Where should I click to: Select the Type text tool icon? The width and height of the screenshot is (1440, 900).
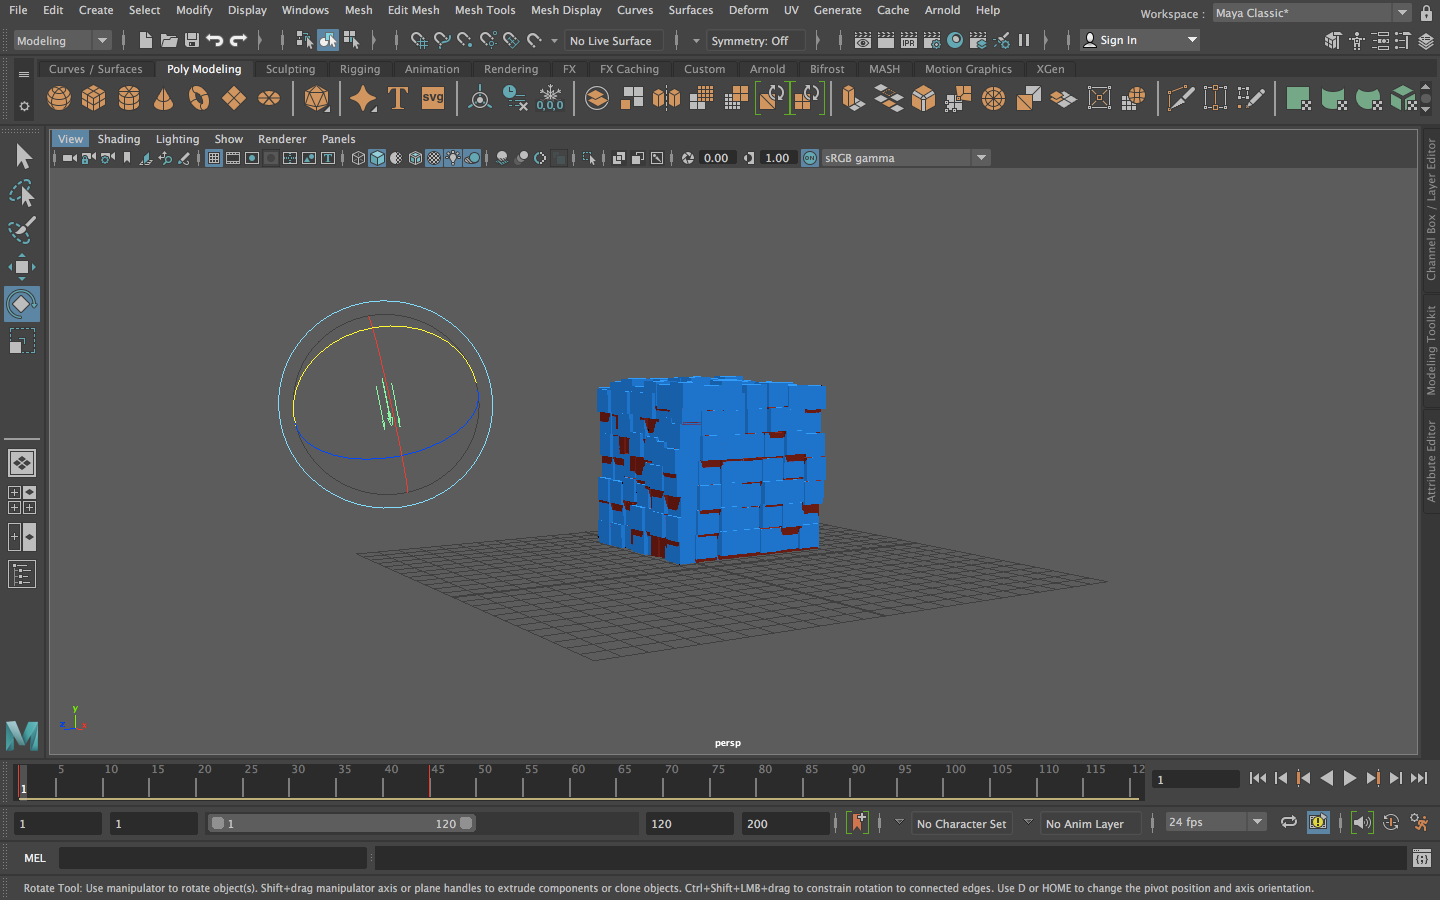pyautogui.click(x=397, y=98)
